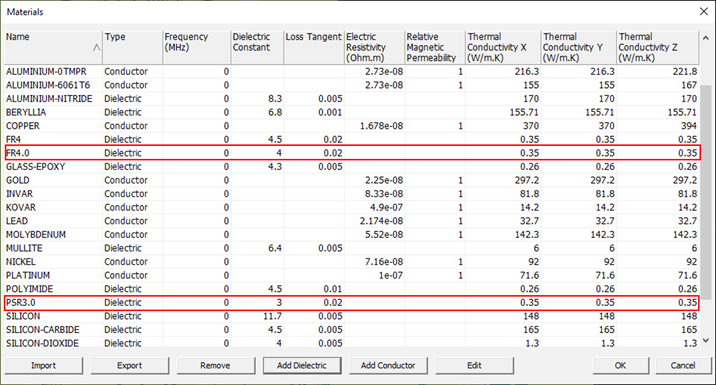The height and width of the screenshot is (385, 716).
Task: Click the Frequency (MHz) column header
Action: 196,47
